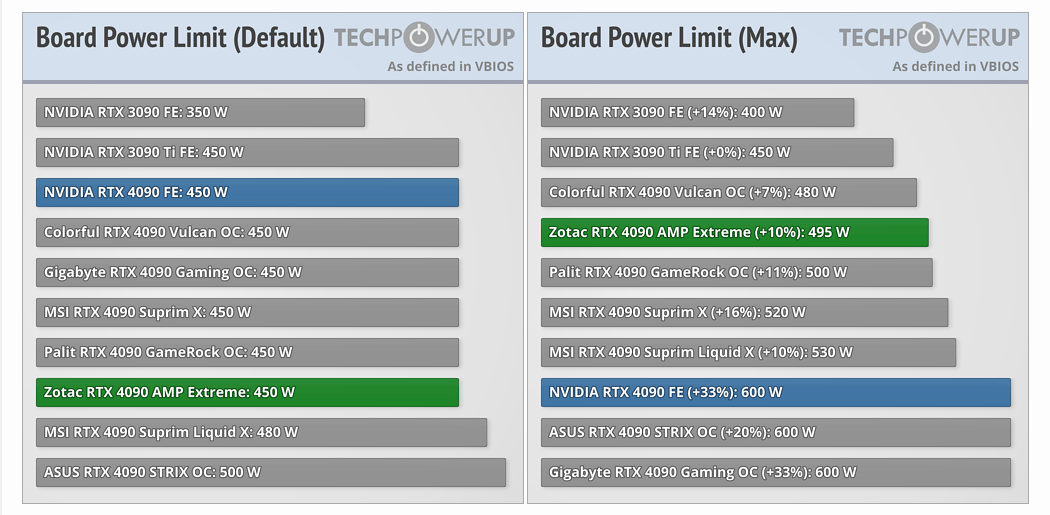Click the Gigabyte Gaming OC (+33%) 600 W bar
Viewport: 1050px width, 515px height.
(x=775, y=472)
